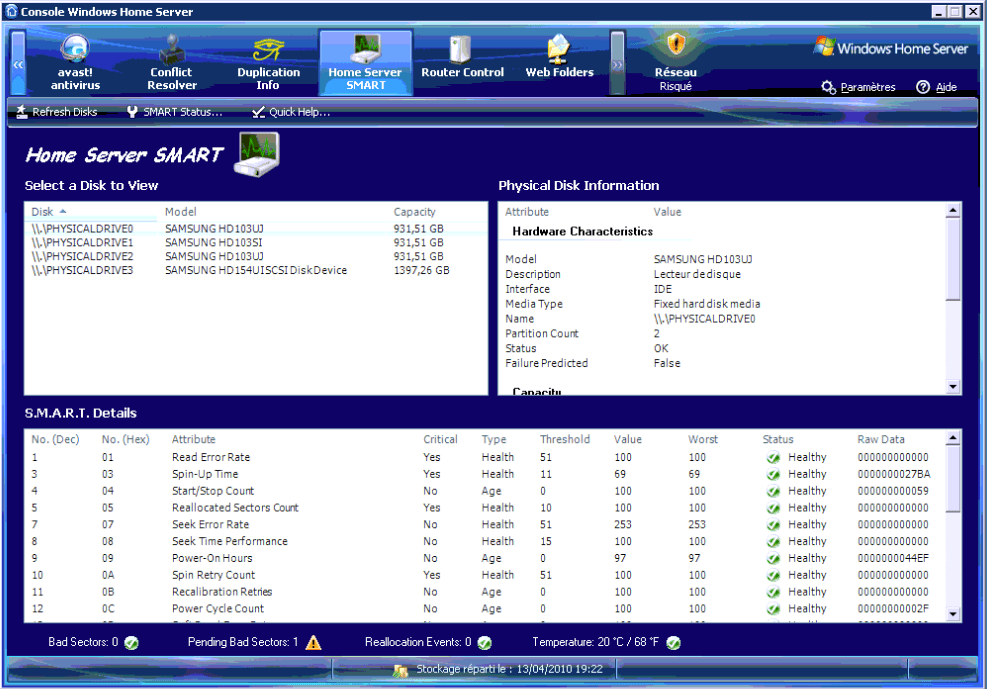Switch to the Web Folders tab label
This screenshot has width=987, height=689.
(560, 72)
